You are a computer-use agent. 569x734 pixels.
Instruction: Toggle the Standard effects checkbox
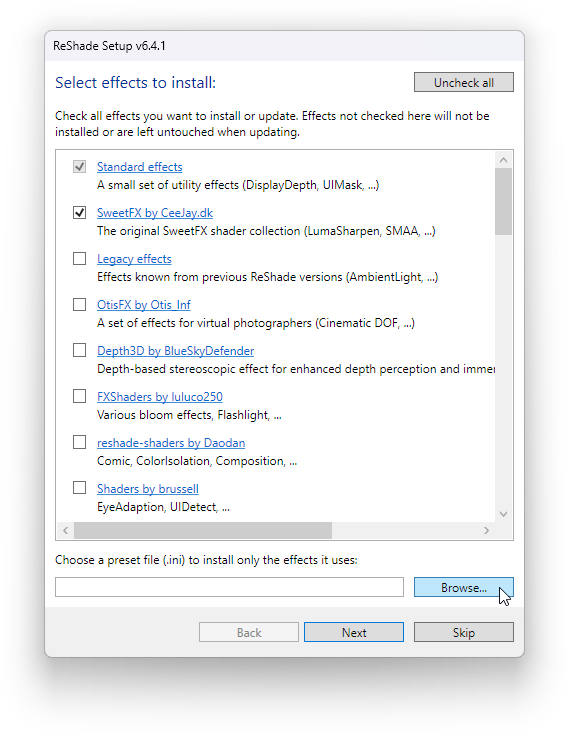click(80, 167)
